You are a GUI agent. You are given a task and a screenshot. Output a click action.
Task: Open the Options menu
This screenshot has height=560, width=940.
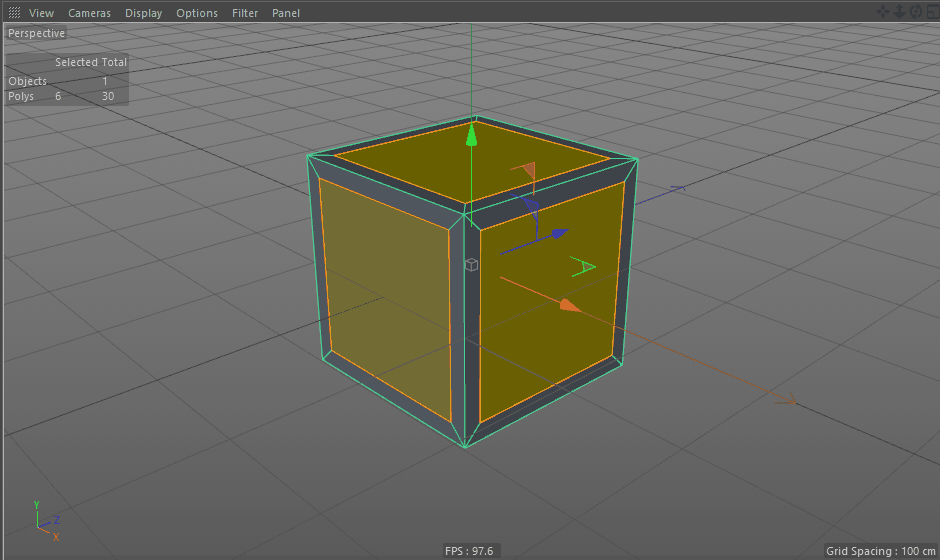[x=197, y=13]
